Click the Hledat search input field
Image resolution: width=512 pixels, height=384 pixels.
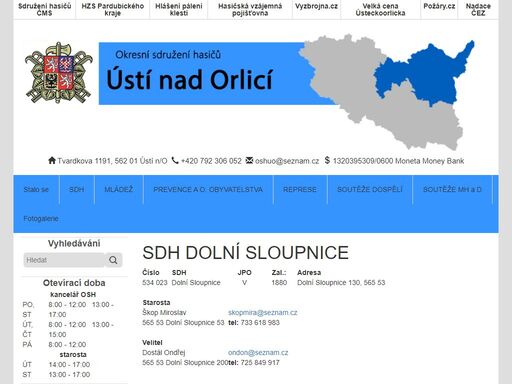(x=64, y=260)
